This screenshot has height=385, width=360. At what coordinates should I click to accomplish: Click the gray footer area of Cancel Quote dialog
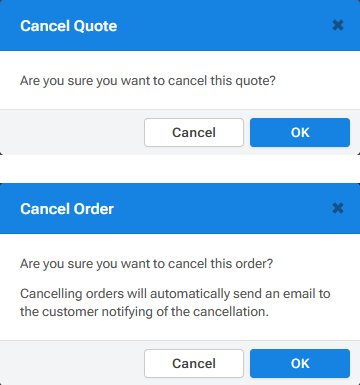[72, 132]
